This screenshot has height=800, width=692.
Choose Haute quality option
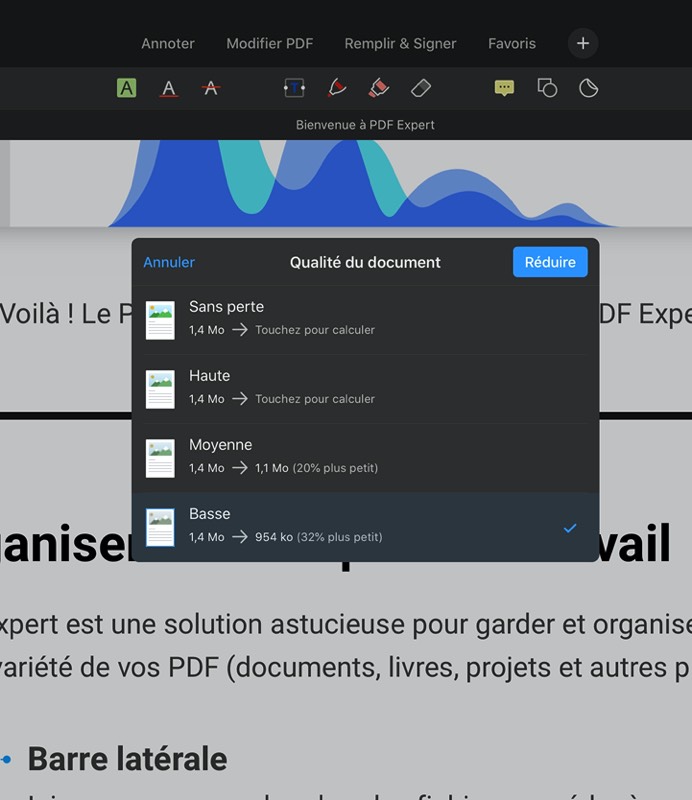pos(365,387)
